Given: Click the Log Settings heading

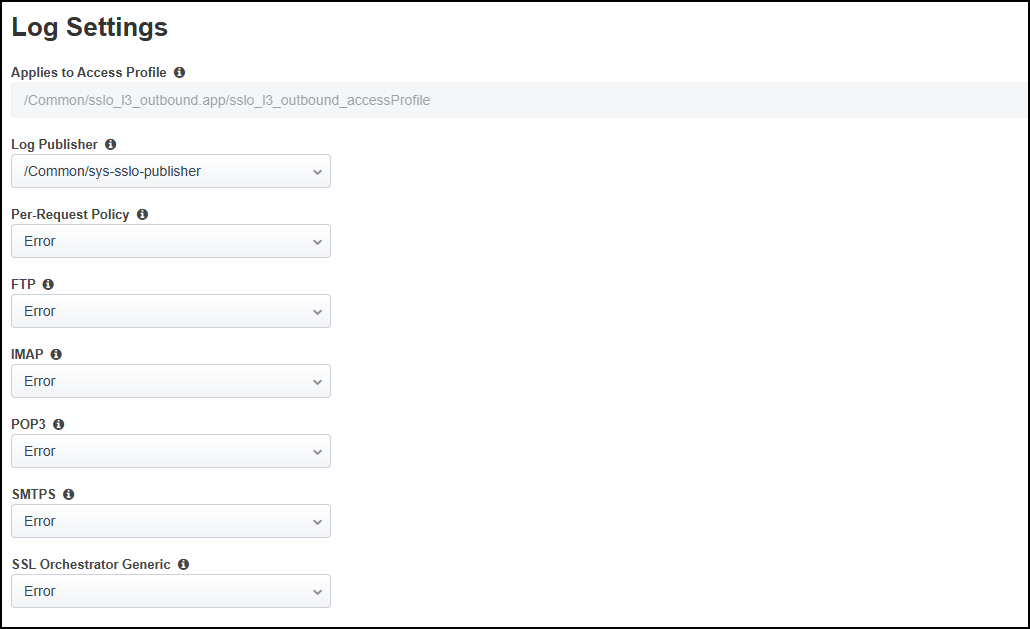Looking at the screenshot, I should click(x=89, y=28).
